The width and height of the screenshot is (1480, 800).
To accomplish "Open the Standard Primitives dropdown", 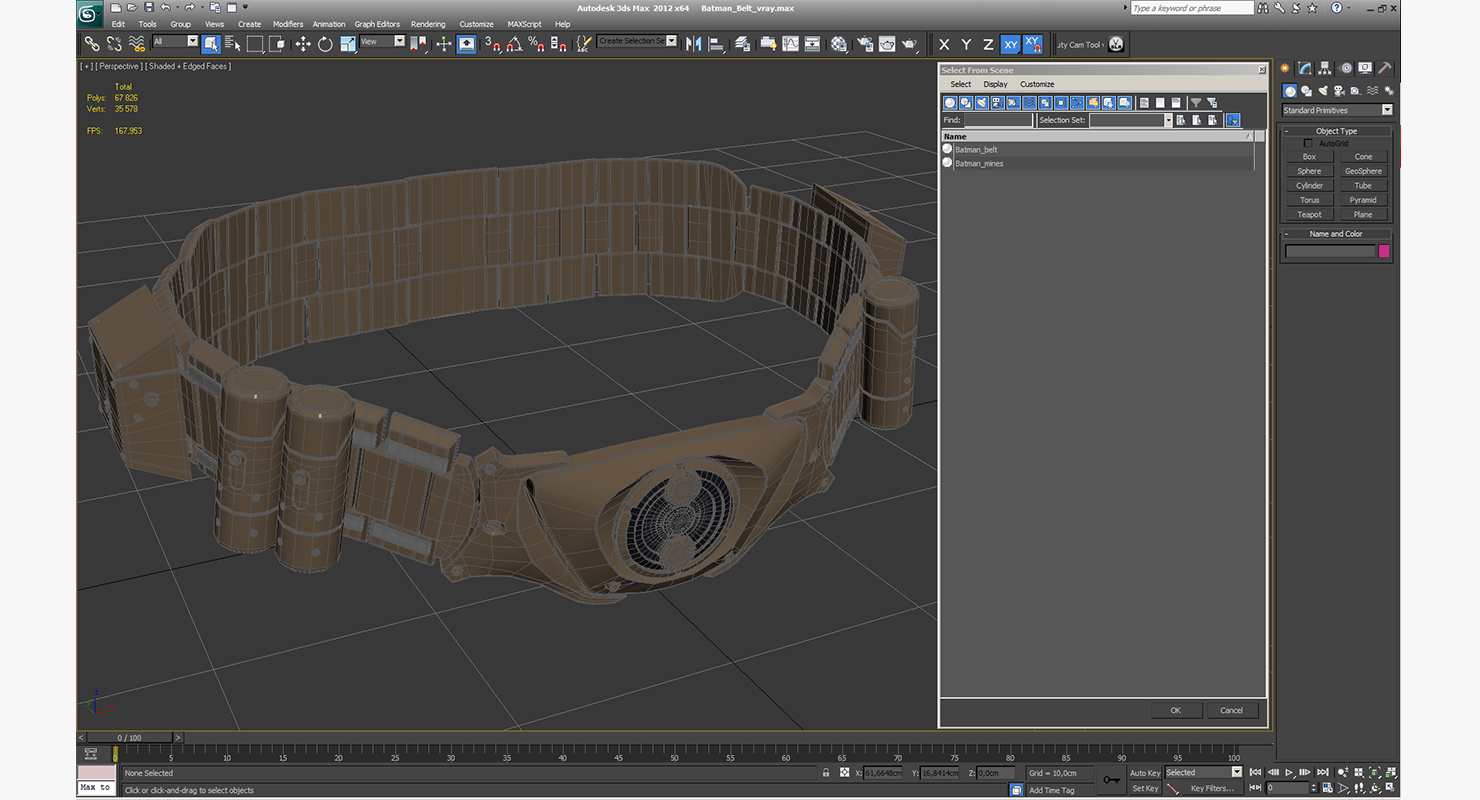I will coord(1337,110).
